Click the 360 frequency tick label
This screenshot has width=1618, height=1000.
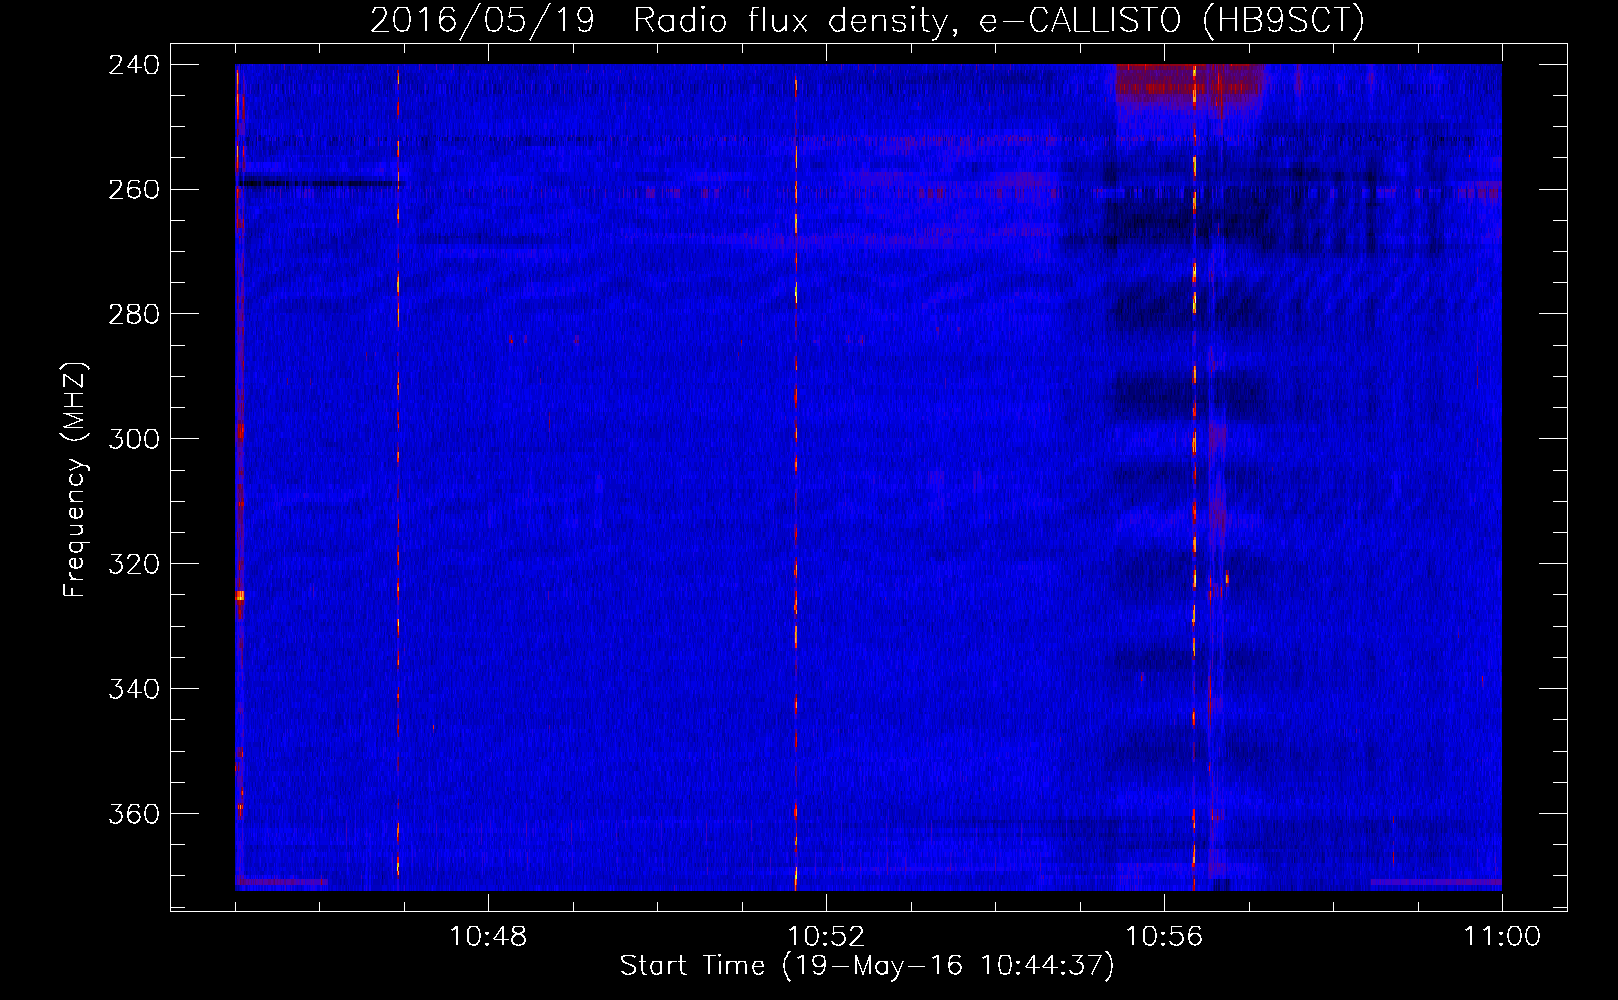point(134,815)
